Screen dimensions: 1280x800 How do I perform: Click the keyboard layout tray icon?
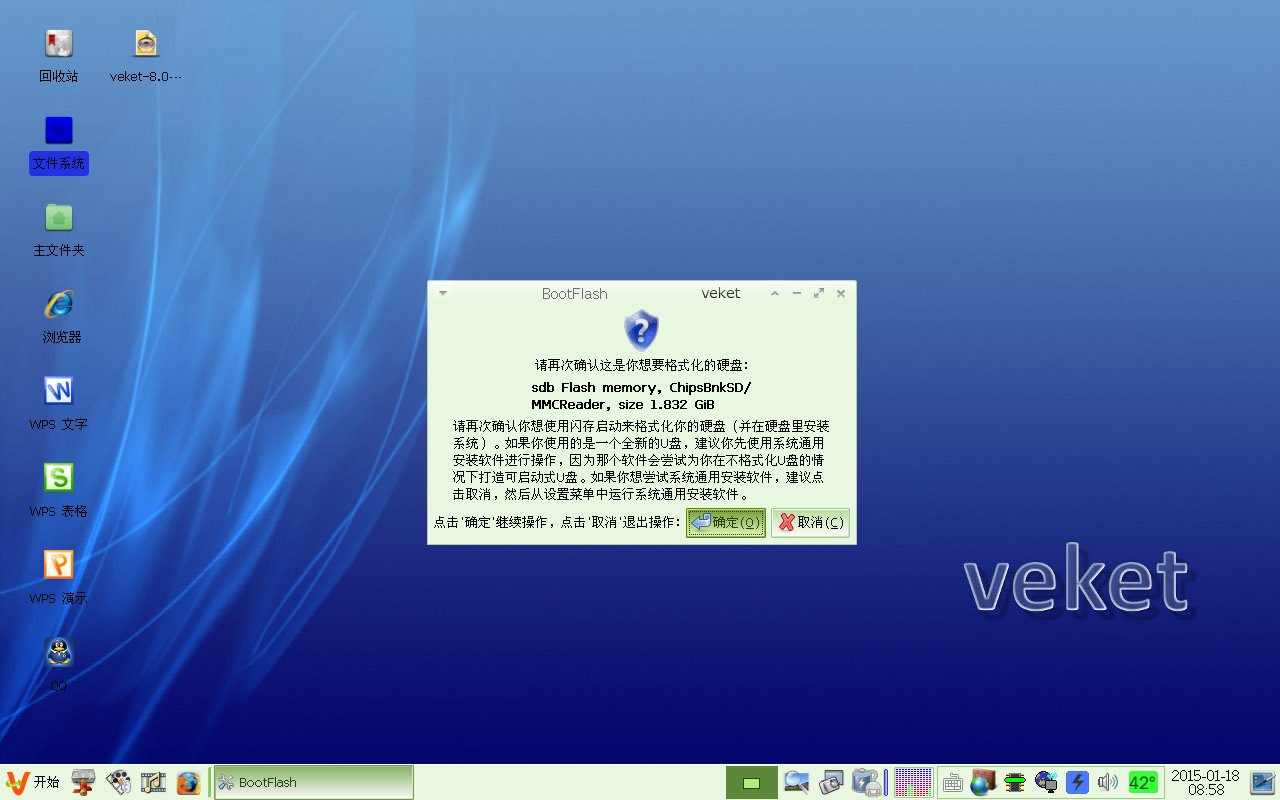point(953,783)
